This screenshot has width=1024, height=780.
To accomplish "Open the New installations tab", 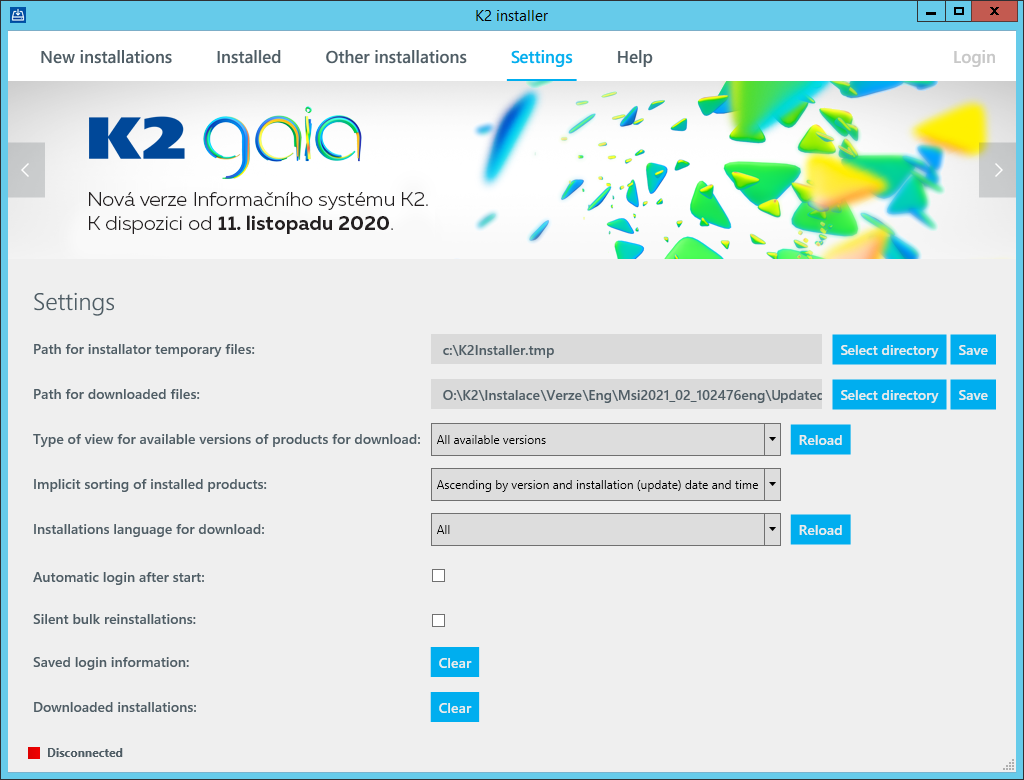I will [106, 57].
